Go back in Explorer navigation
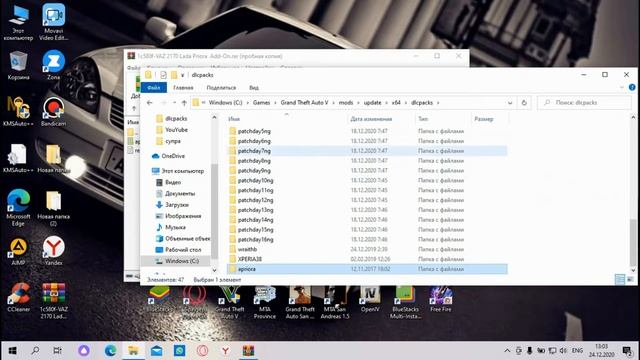 tap(150, 103)
